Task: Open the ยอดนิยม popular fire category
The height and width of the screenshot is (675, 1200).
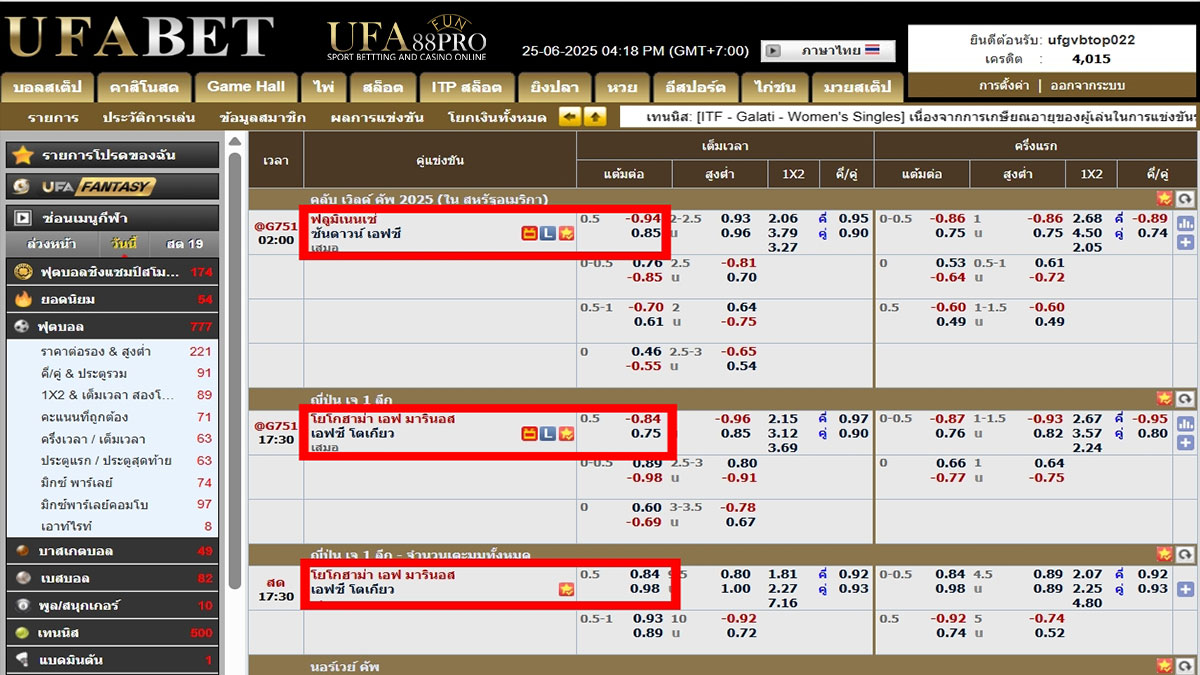Action: click(112, 299)
